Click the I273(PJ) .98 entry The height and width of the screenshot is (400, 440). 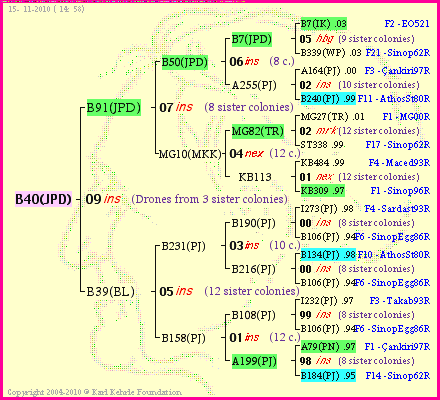[327, 209]
